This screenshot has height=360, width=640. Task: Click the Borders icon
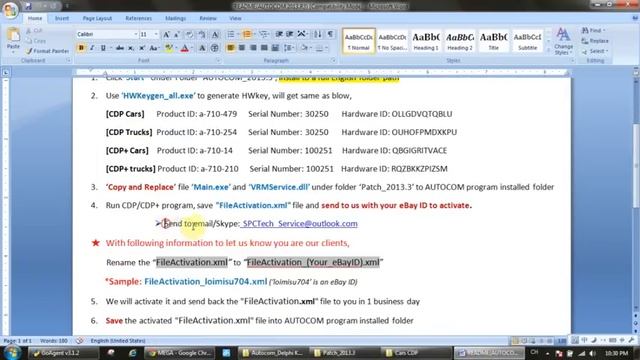point(319,48)
